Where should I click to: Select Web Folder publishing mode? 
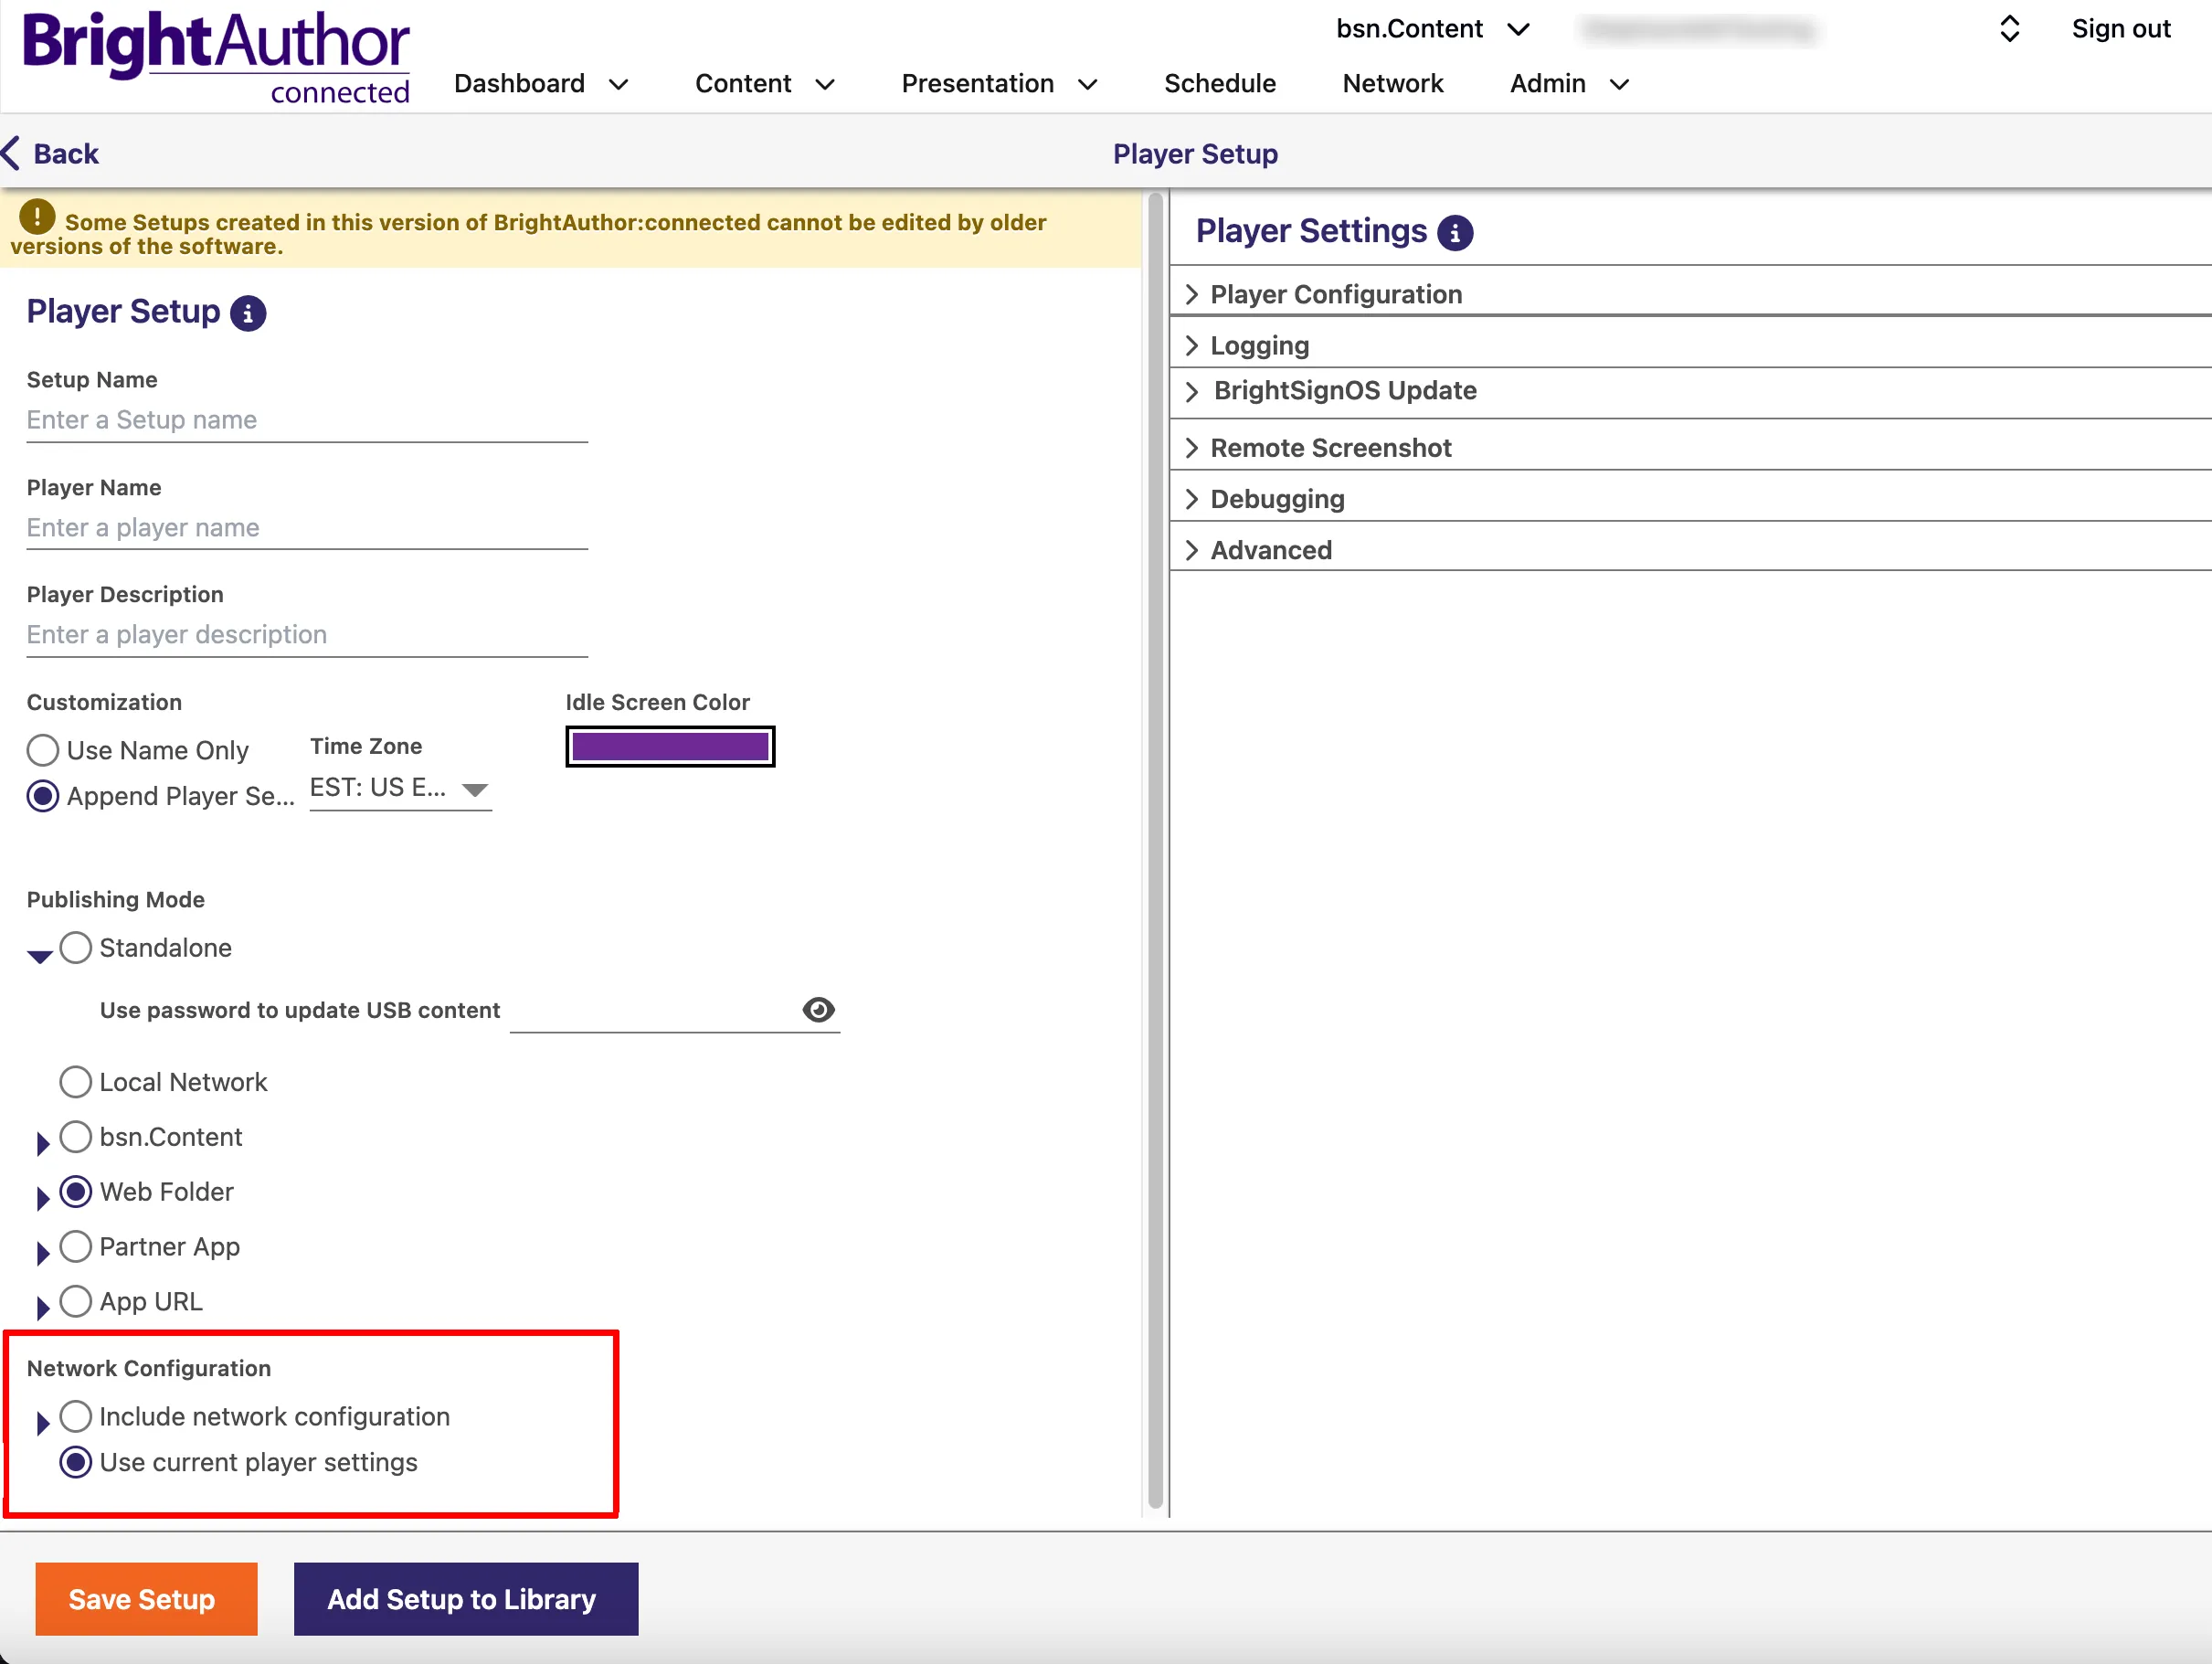tap(76, 1192)
